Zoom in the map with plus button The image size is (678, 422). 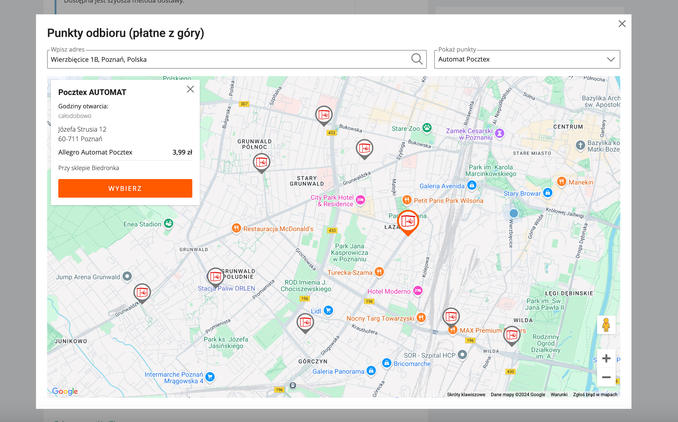606,358
